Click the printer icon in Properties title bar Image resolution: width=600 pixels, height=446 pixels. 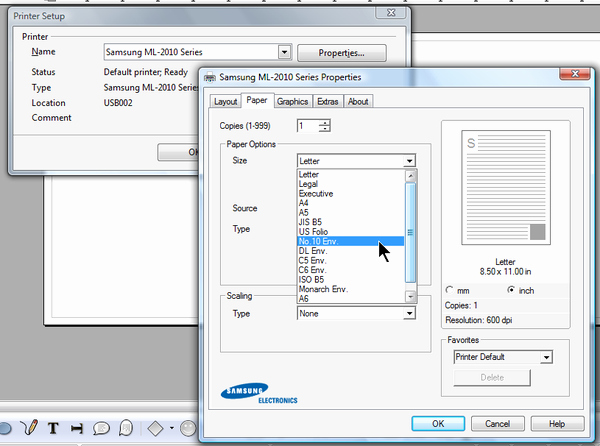point(210,77)
